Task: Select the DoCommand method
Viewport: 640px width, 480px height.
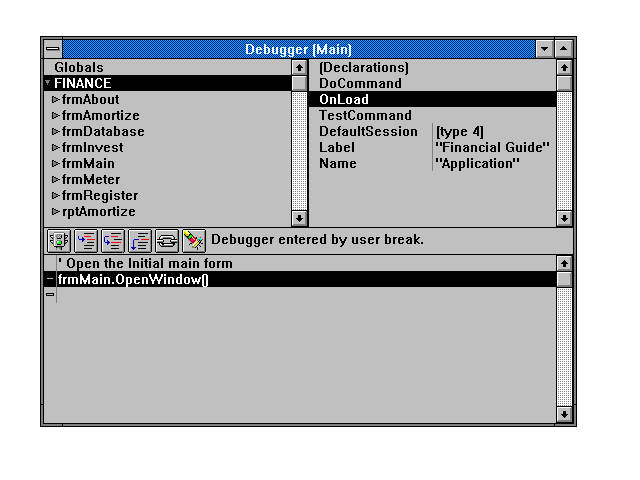Action: tap(359, 84)
